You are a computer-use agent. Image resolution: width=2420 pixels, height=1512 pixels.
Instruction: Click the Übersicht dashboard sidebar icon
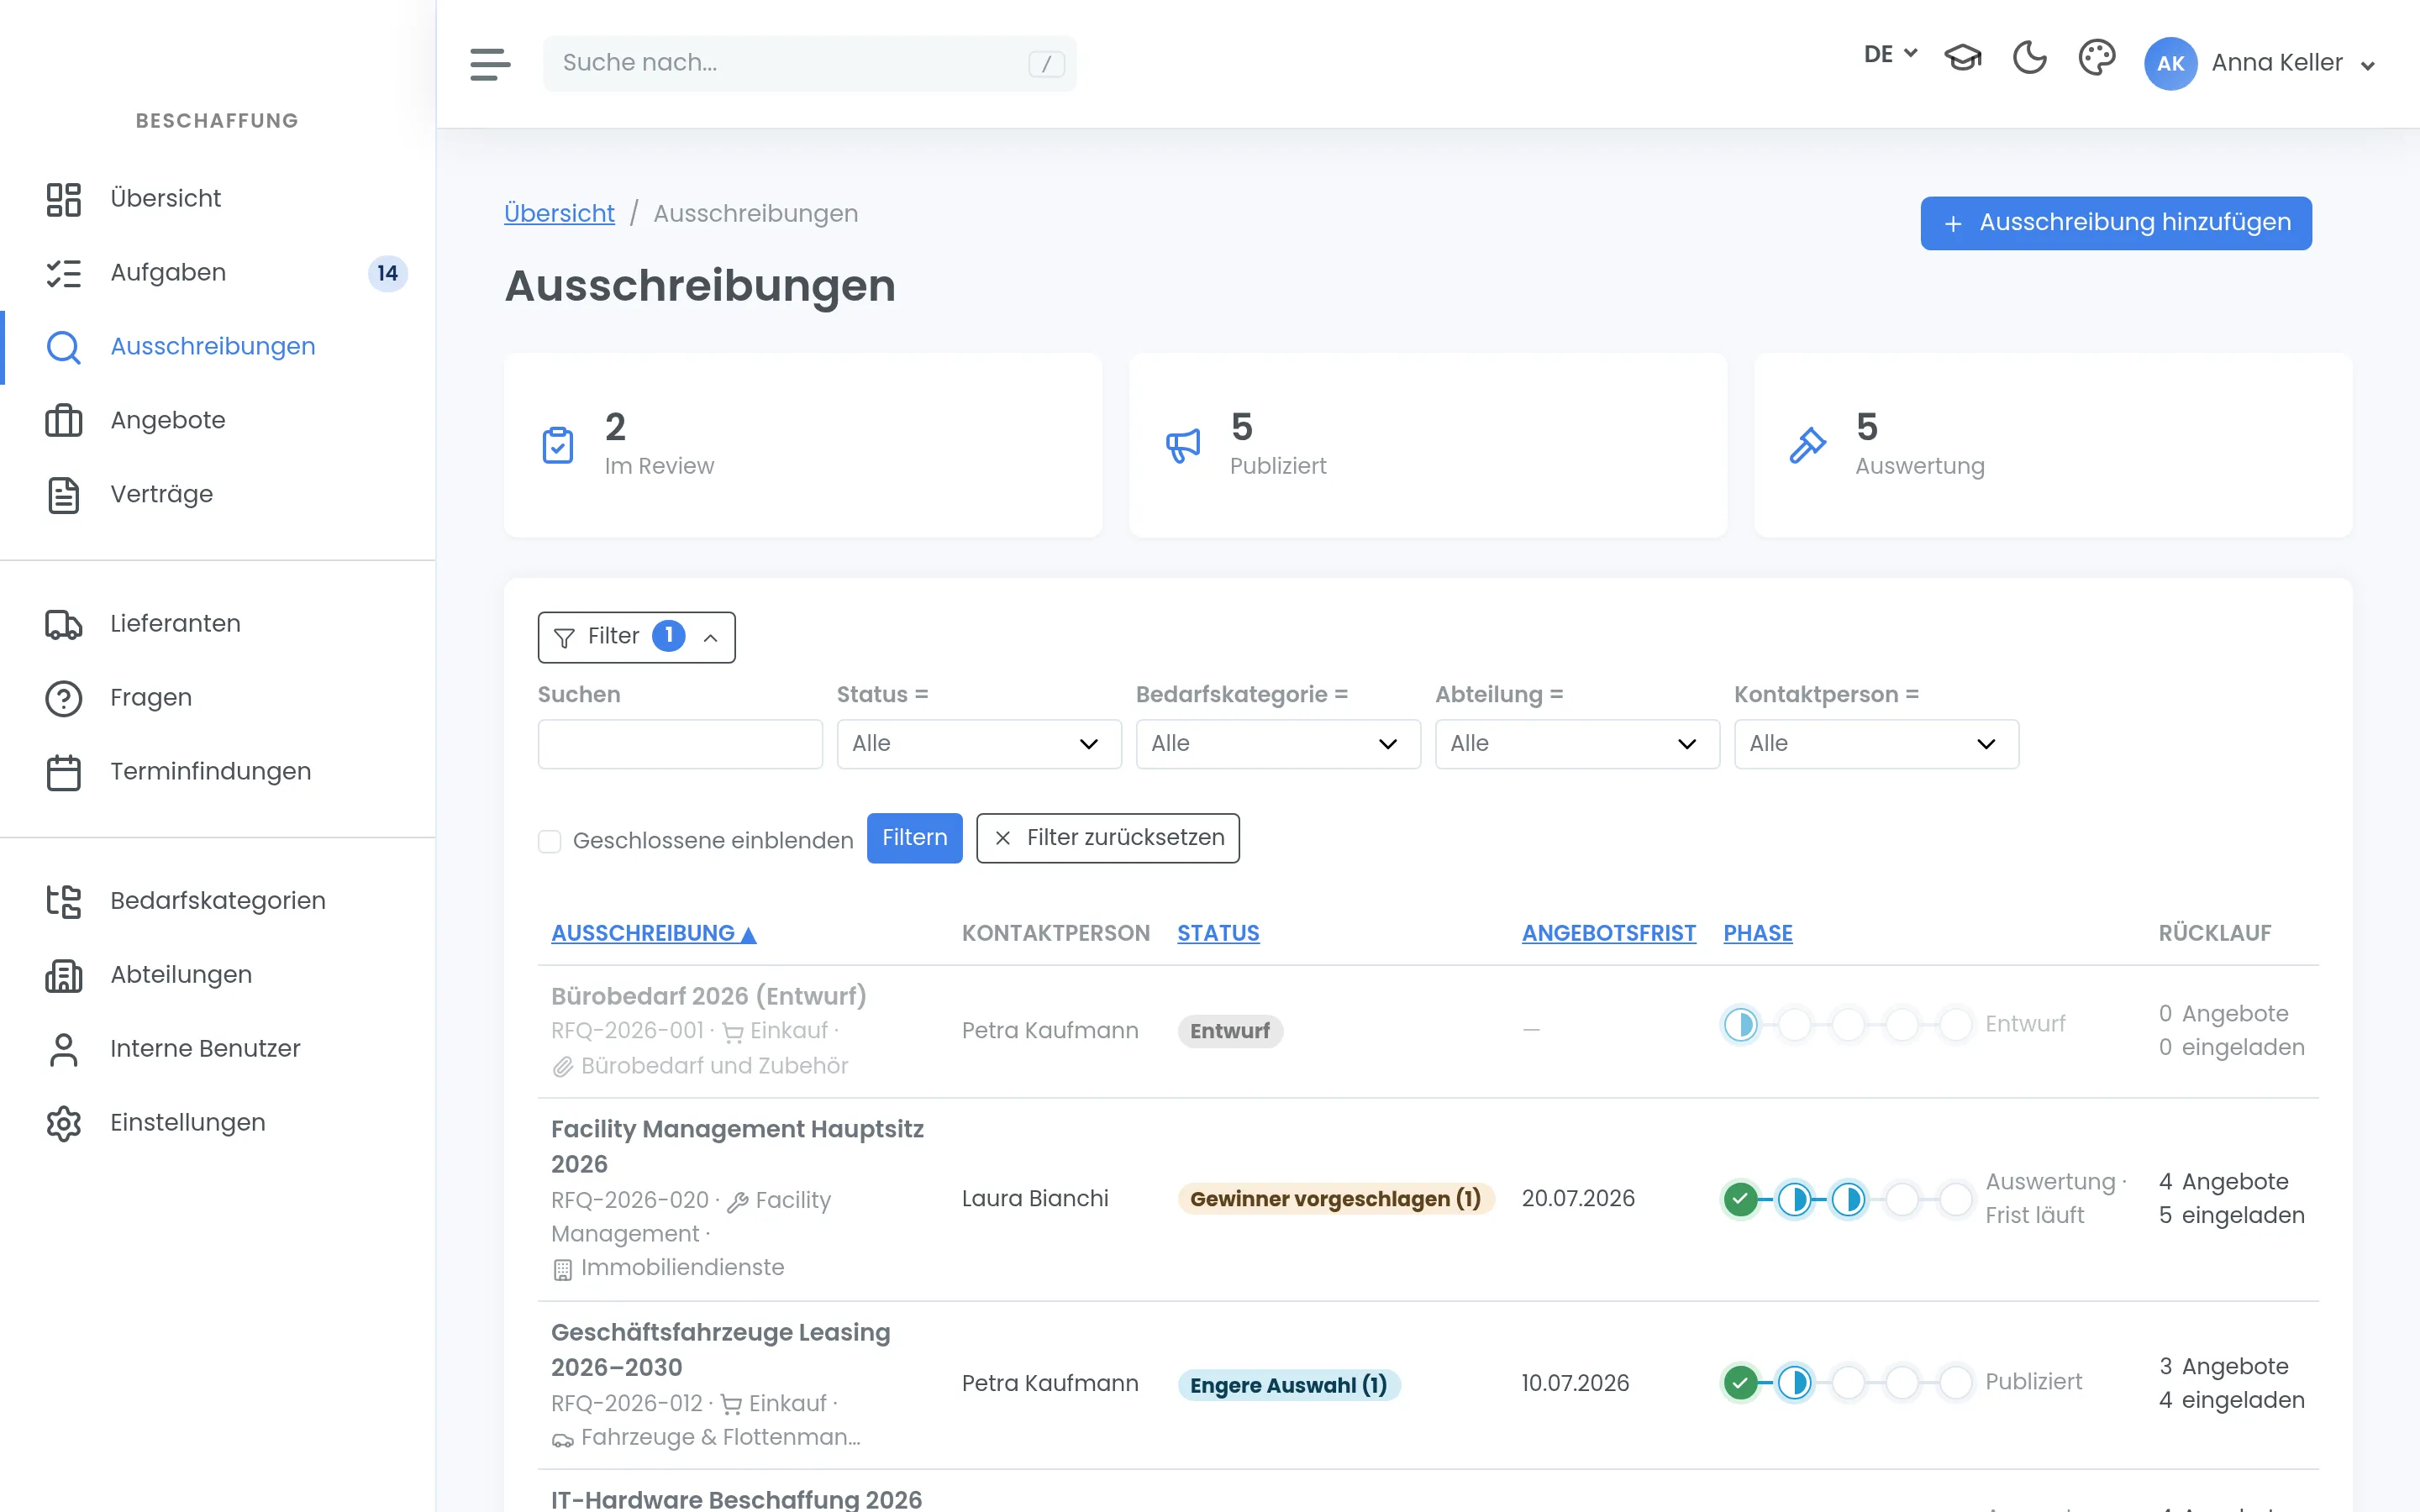pos(64,199)
